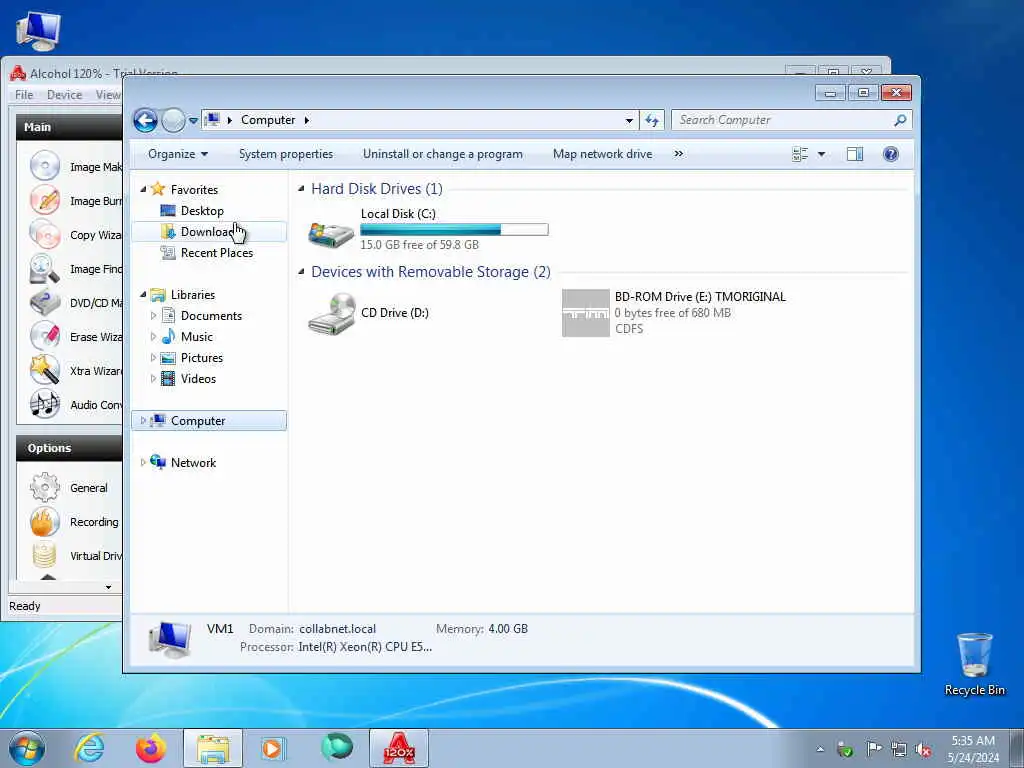The image size is (1024, 768).
Task: Click the muted volume tray icon
Action: [923, 749]
